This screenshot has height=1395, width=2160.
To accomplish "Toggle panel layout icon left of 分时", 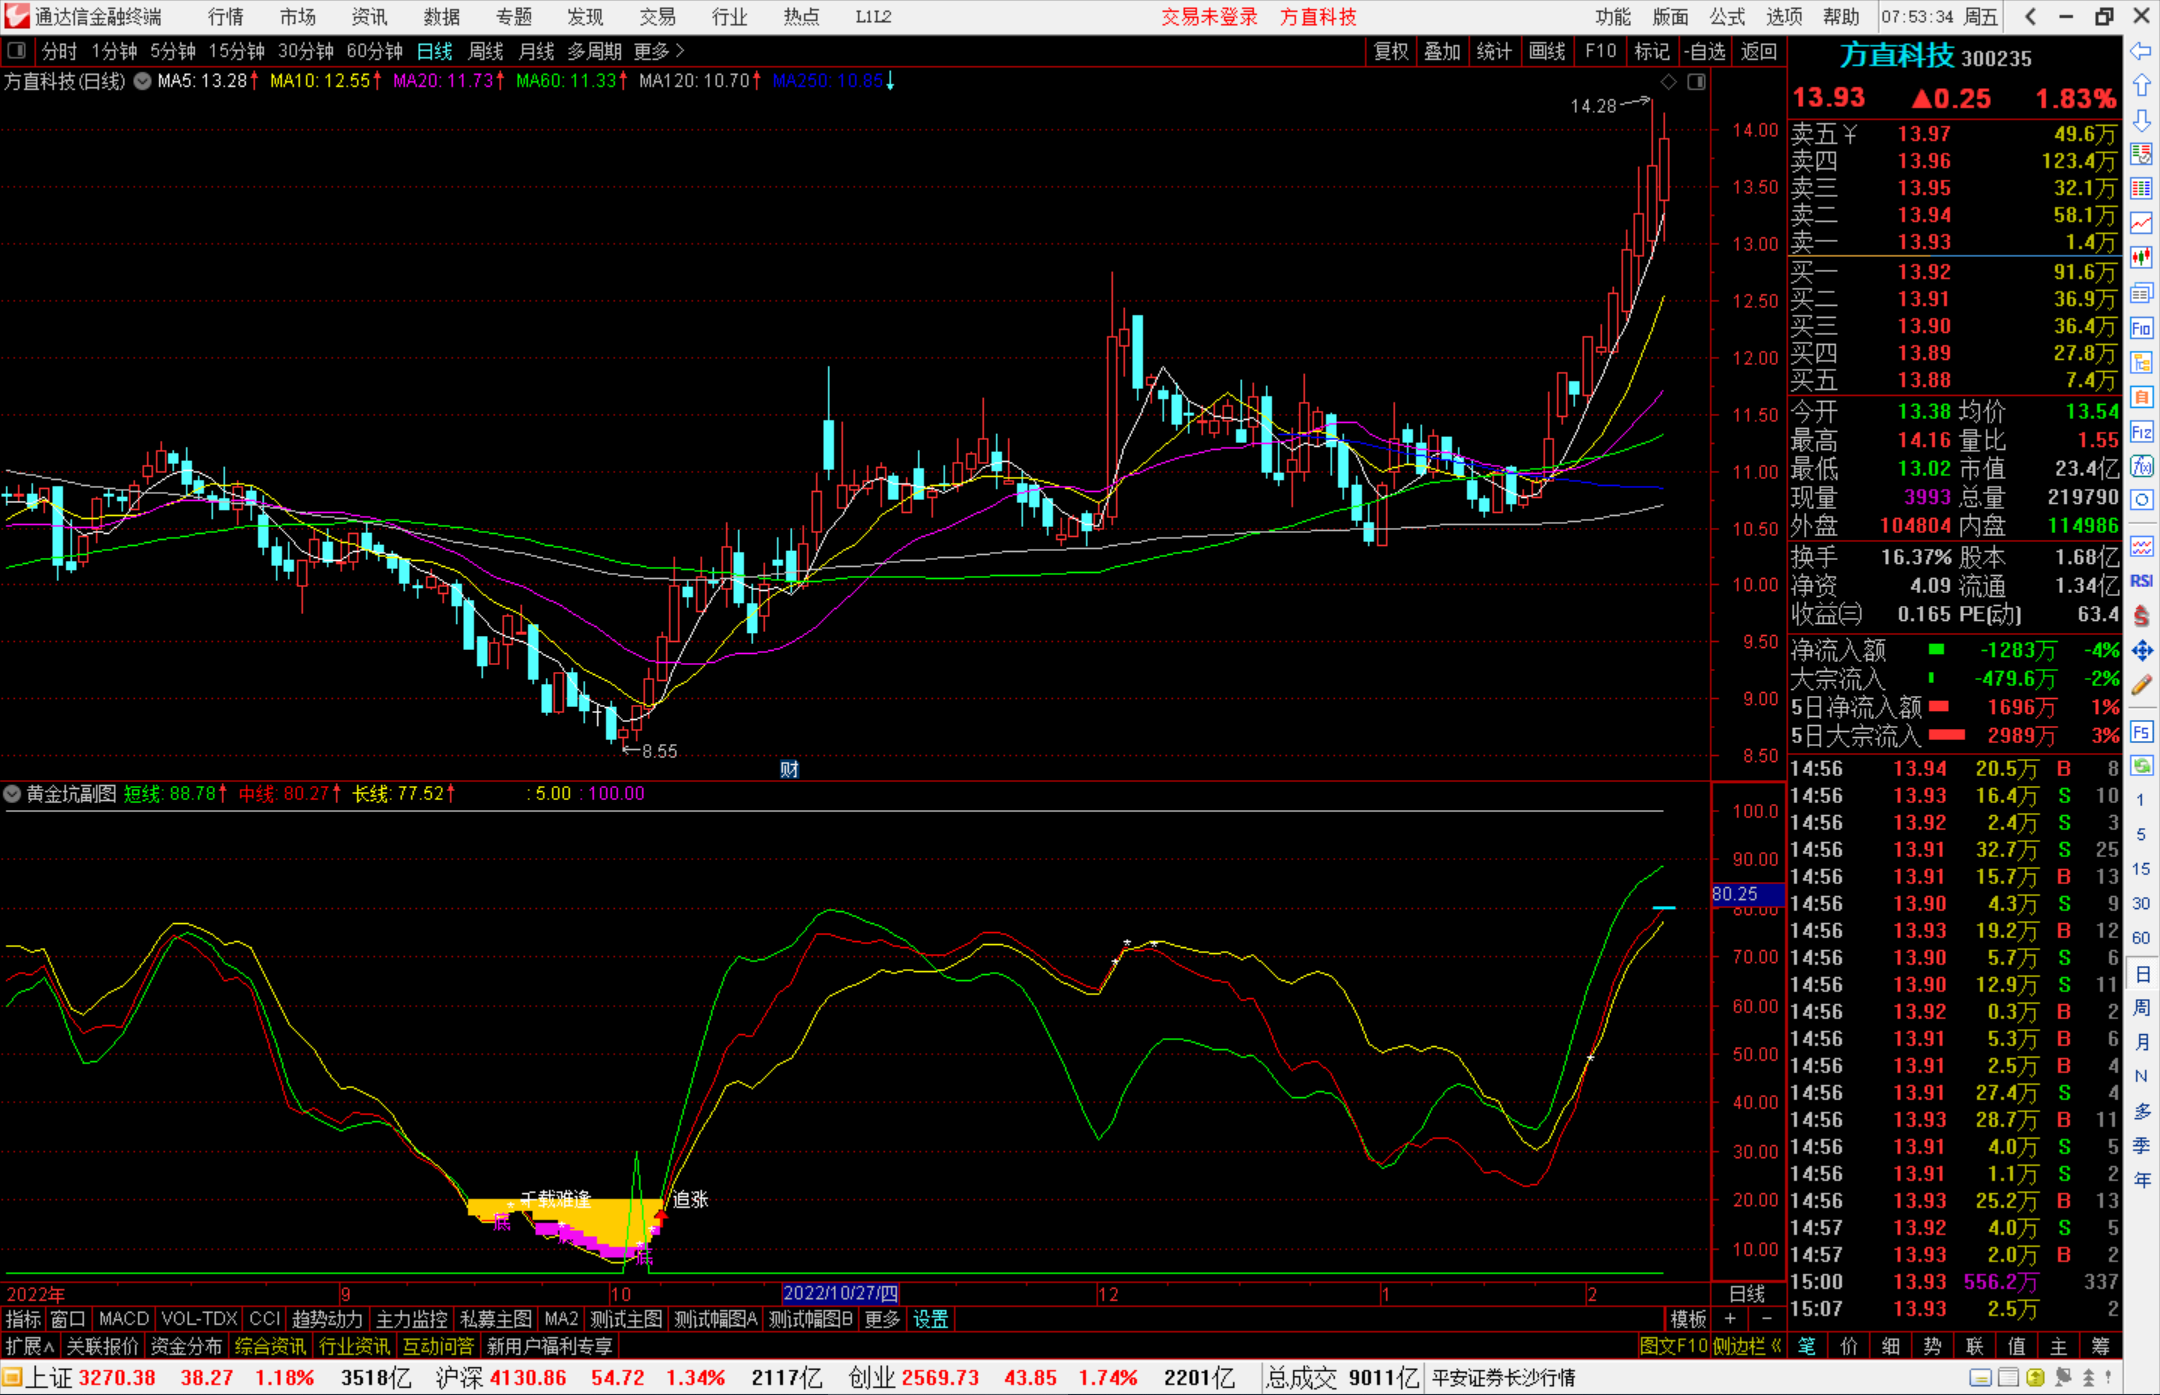I will (x=16, y=51).
